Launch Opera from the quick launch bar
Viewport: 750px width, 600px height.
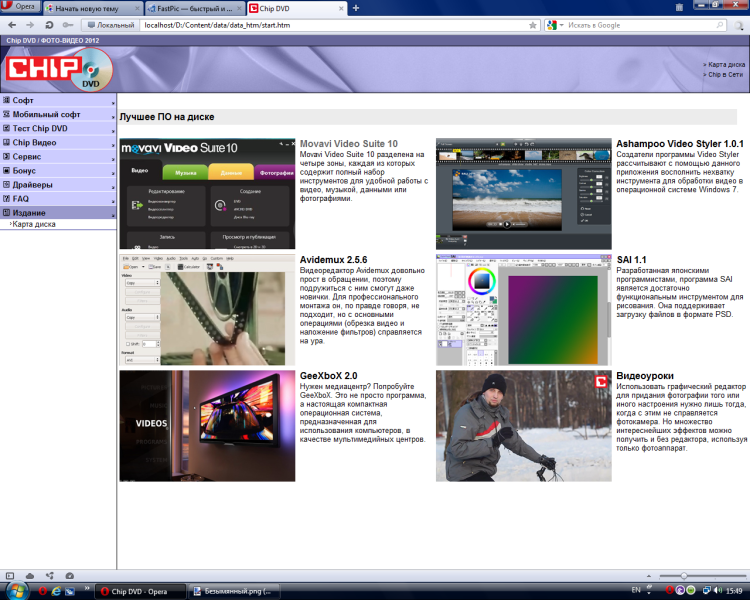(43, 591)
